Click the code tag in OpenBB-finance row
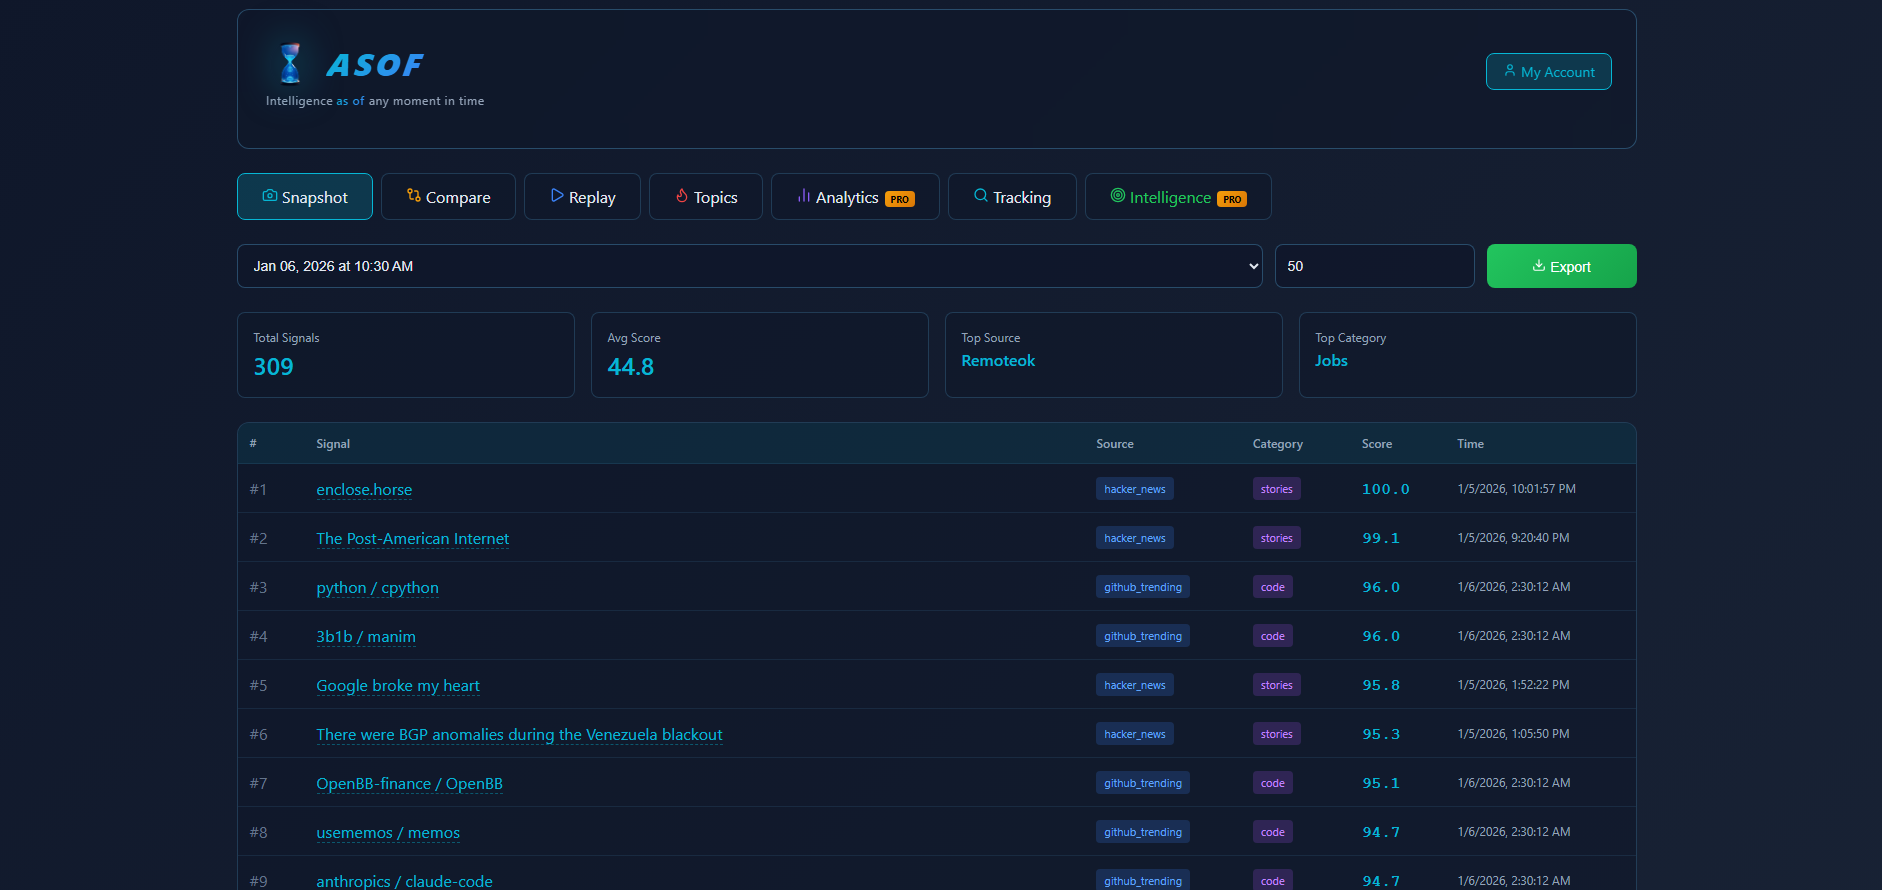 click(1273, 783)
